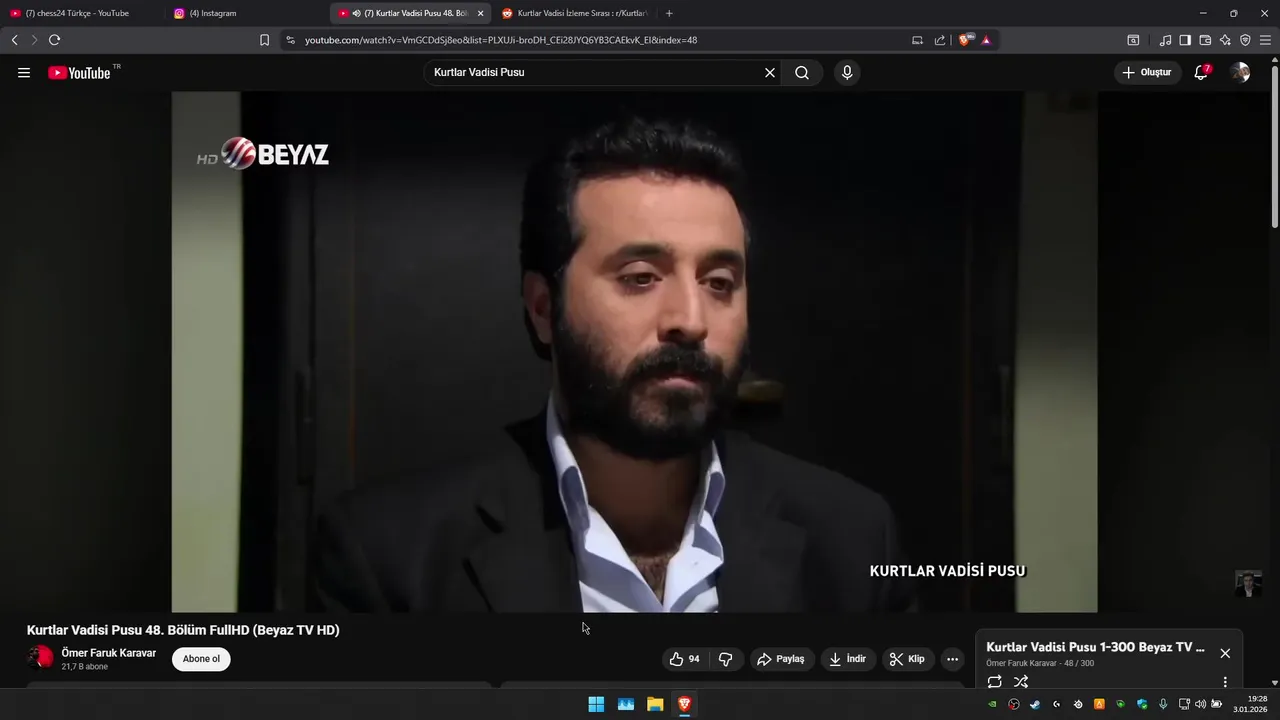Click the tray microphone icon
Screen dimensions: 1280x720
[1163, 704]
